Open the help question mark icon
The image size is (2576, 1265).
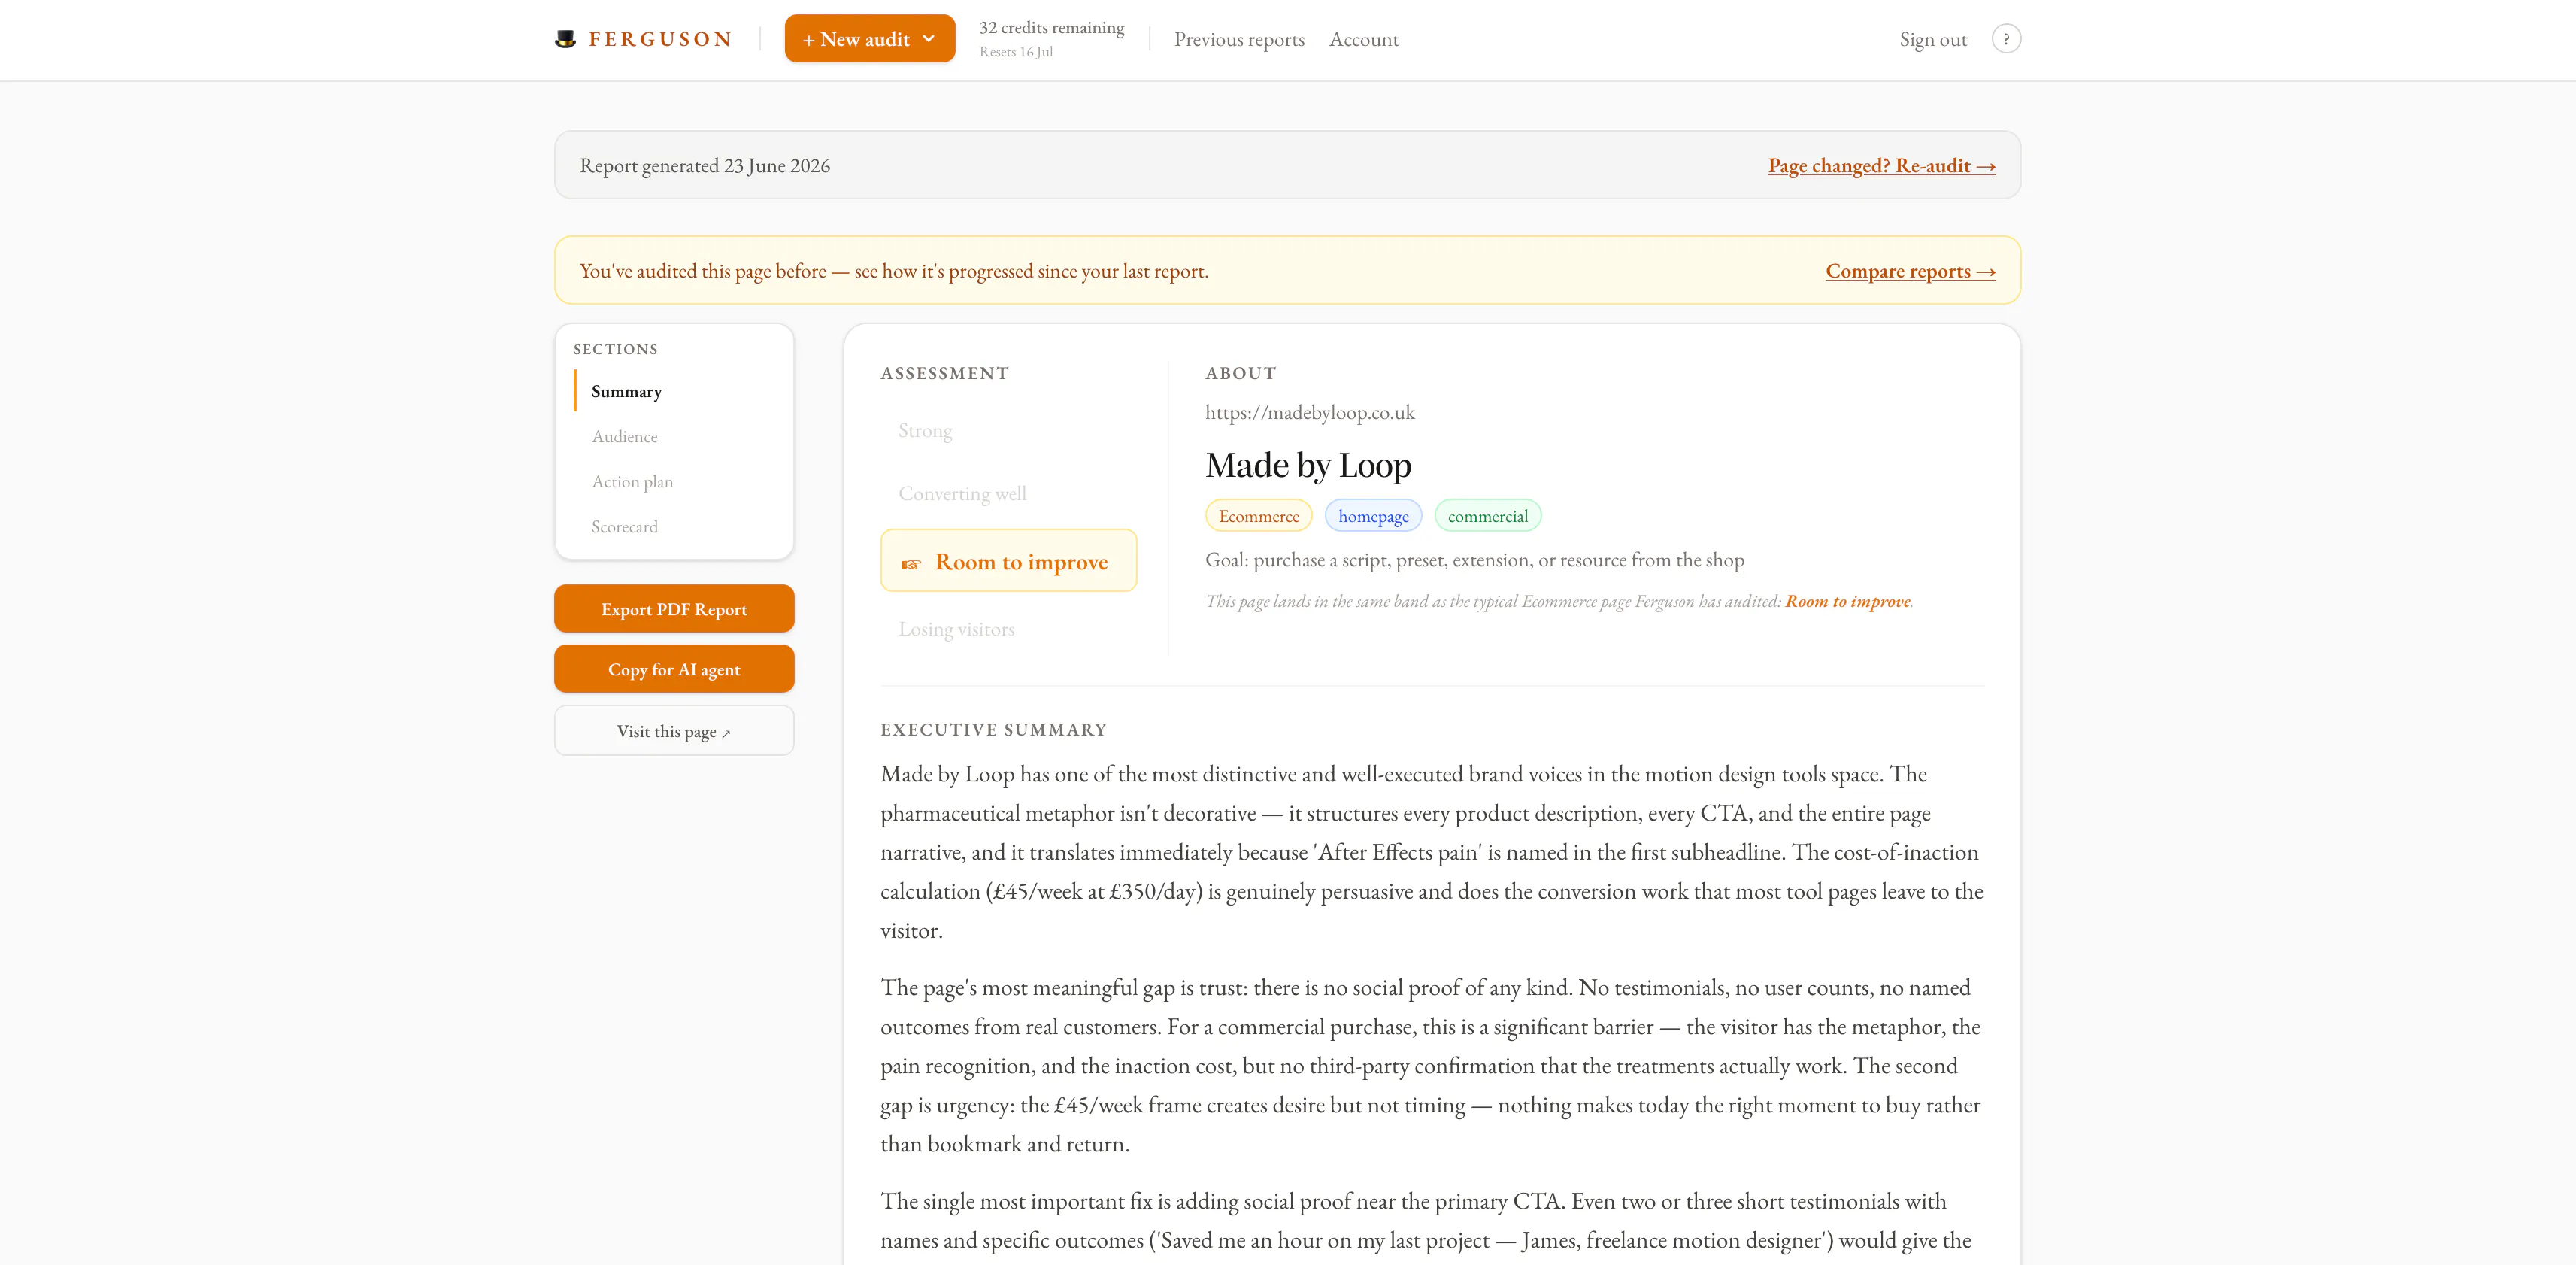[2006, 39]
